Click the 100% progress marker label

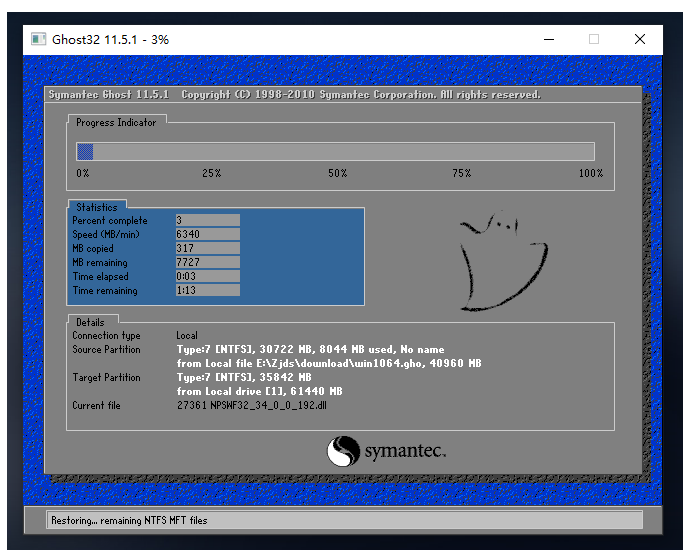pos(591,173)
